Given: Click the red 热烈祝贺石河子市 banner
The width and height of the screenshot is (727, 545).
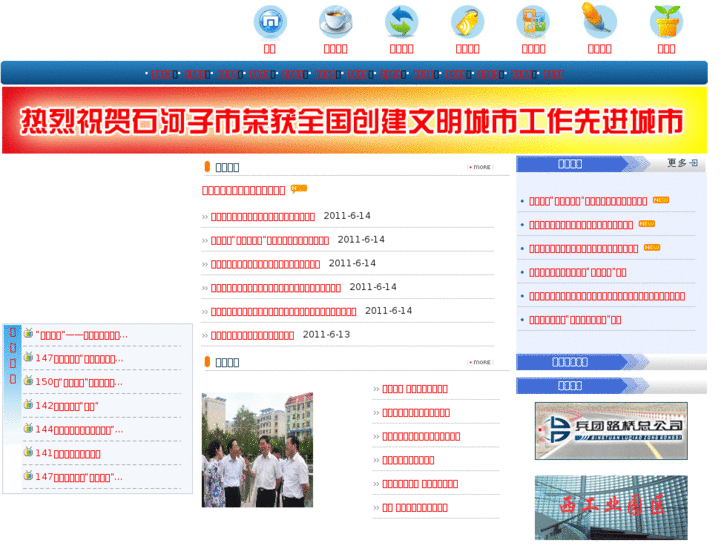Looking at the screenshot, I should 354,120.
